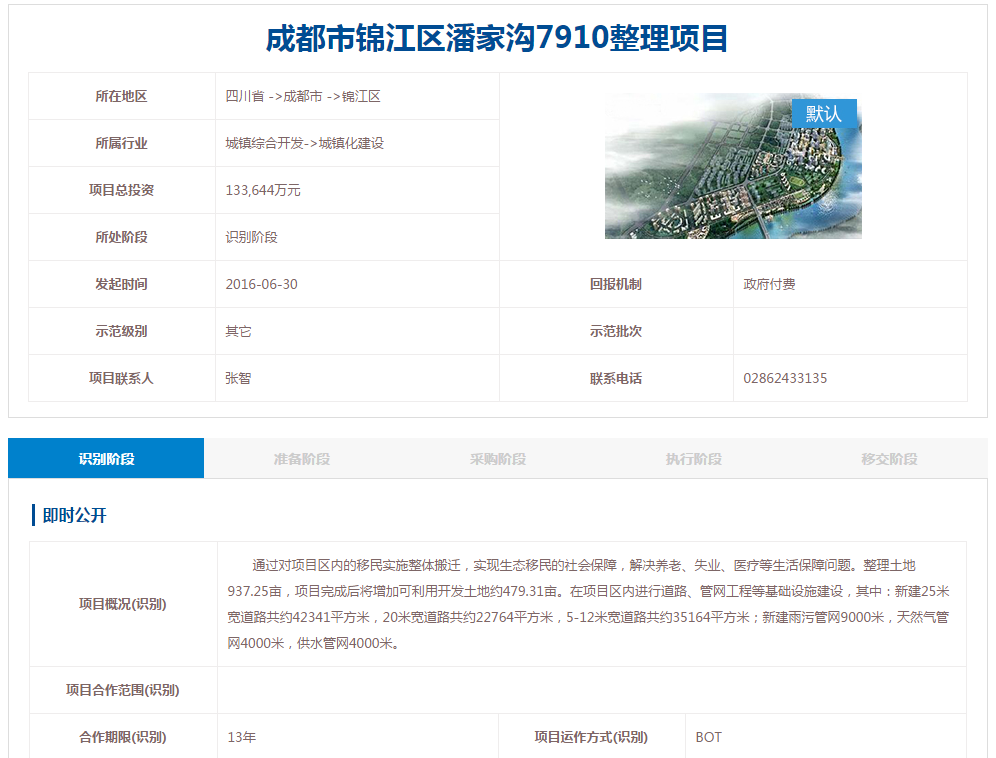996x758 pixels.
Task: Click the 项目联系人 label
Action: (x=121, y=379)
